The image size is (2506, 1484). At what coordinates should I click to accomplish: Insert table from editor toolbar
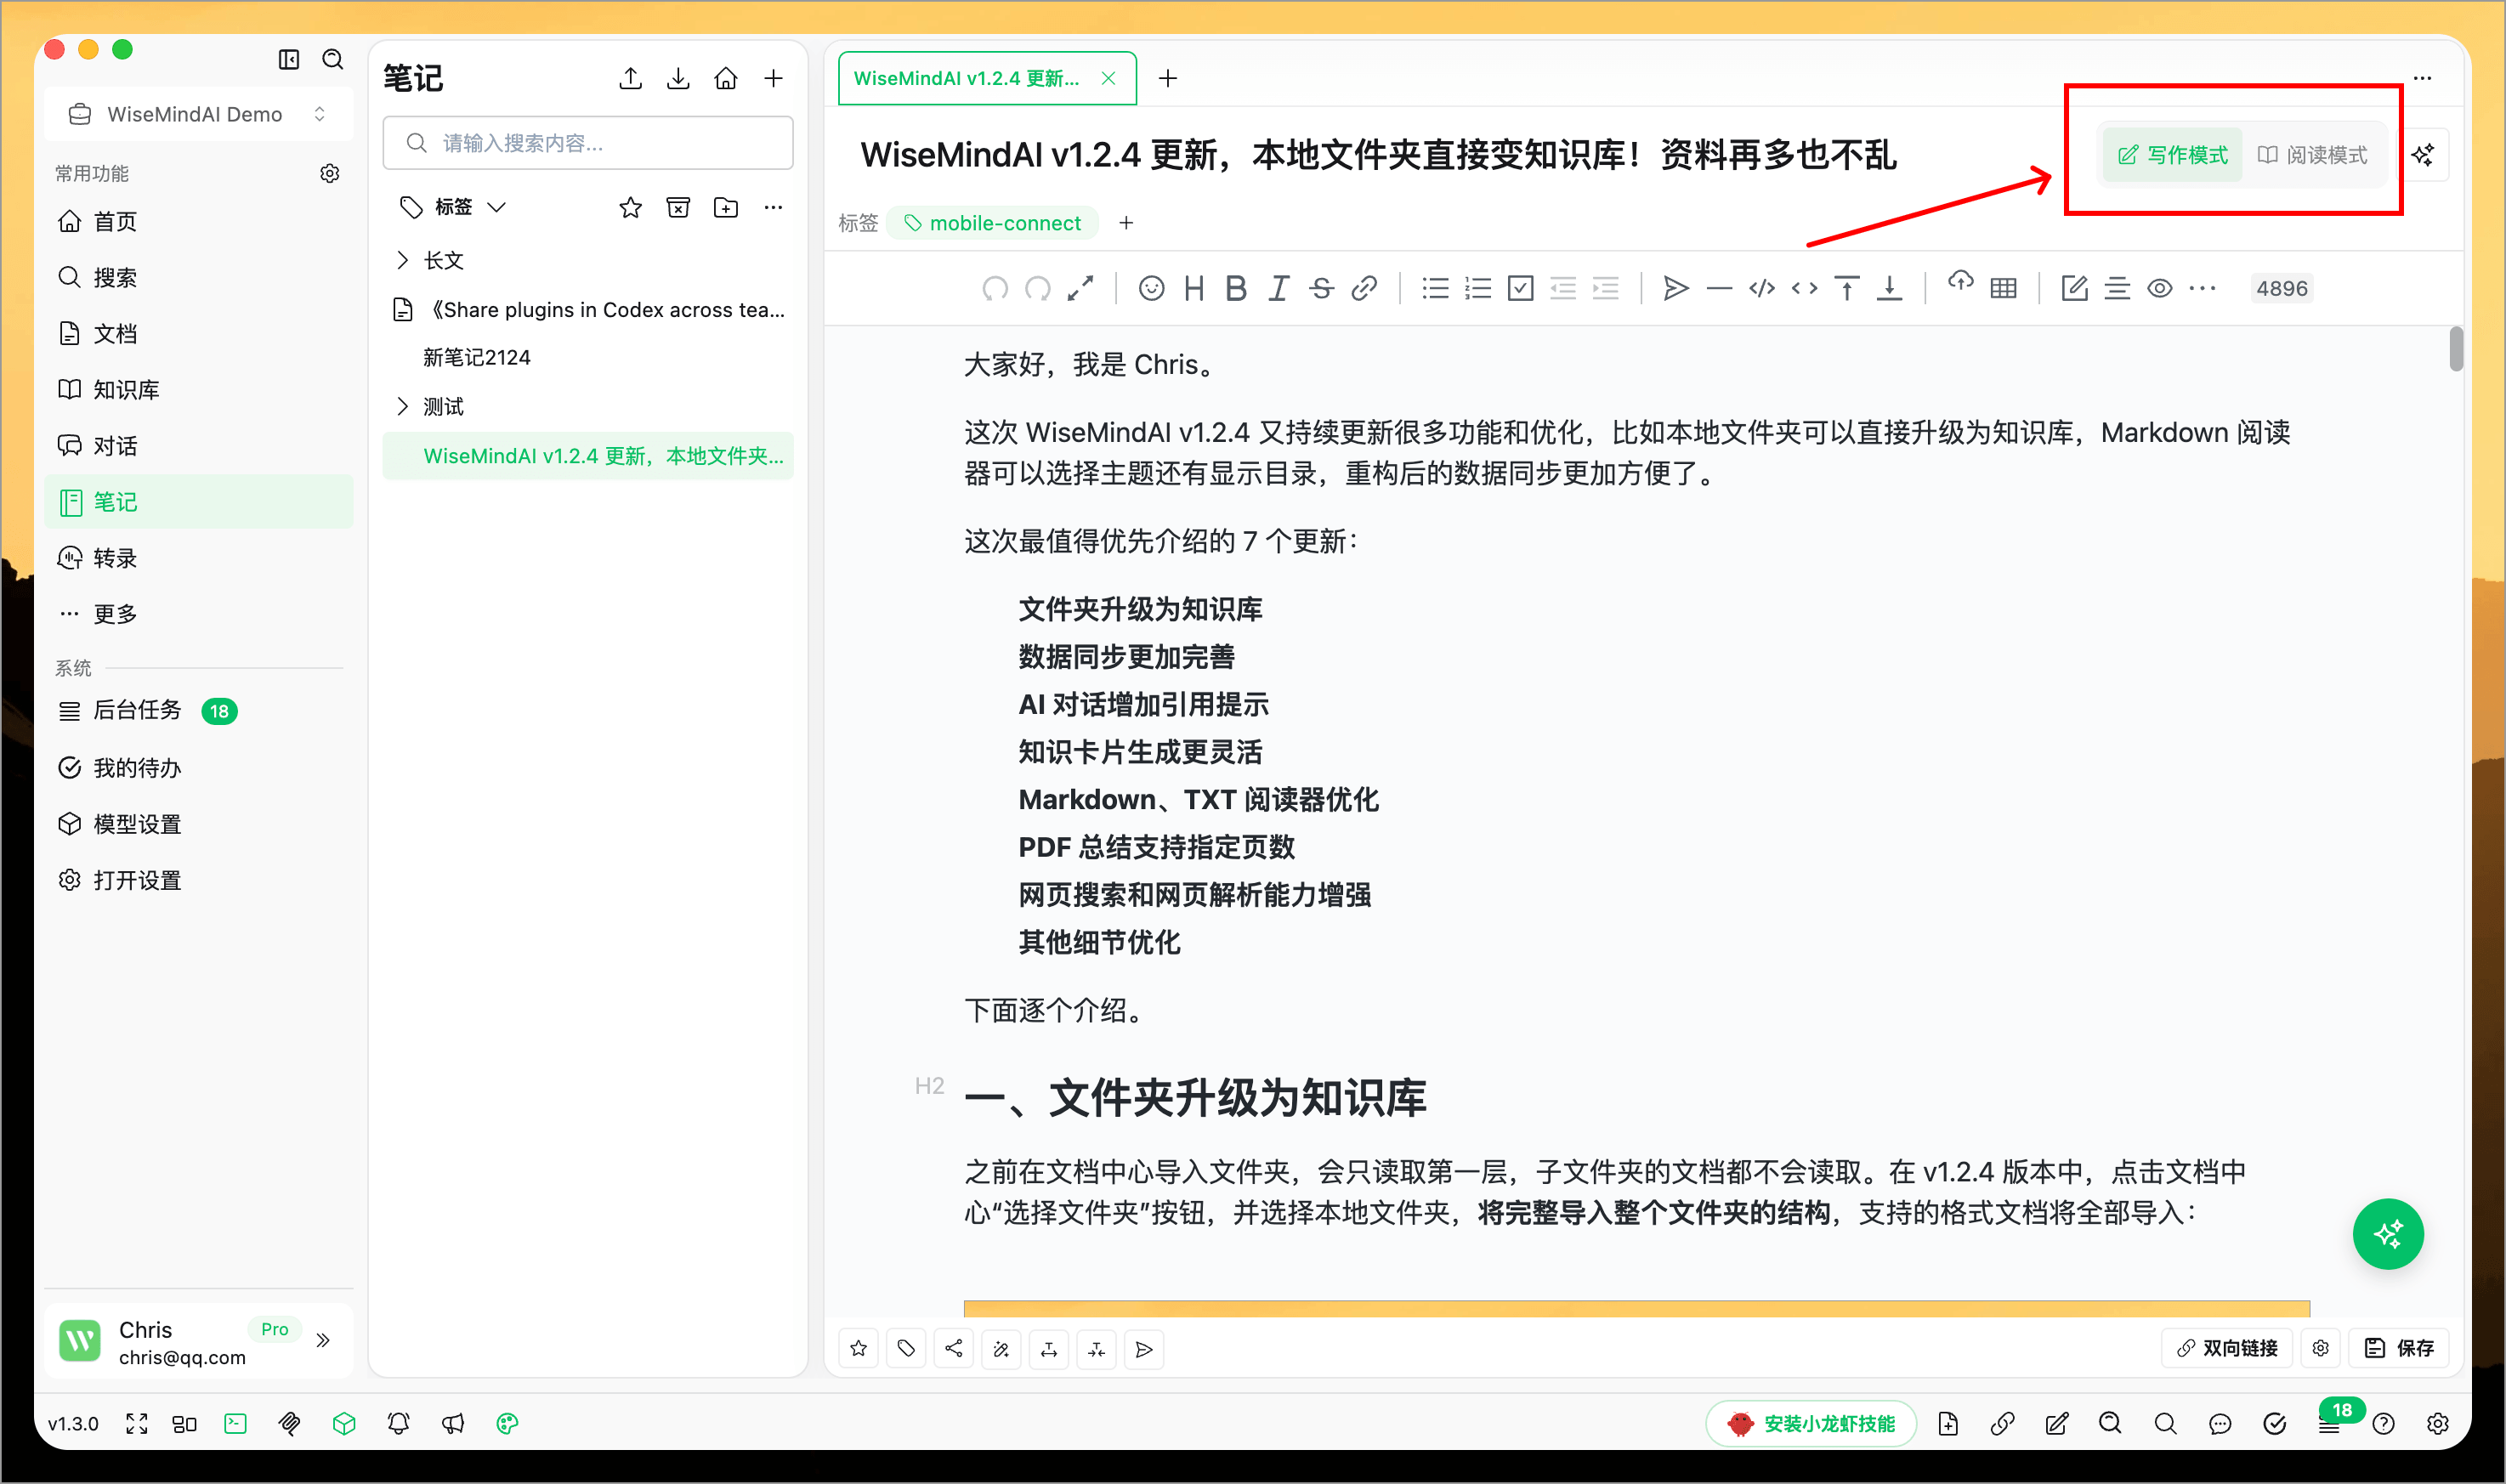[2003, 289]
